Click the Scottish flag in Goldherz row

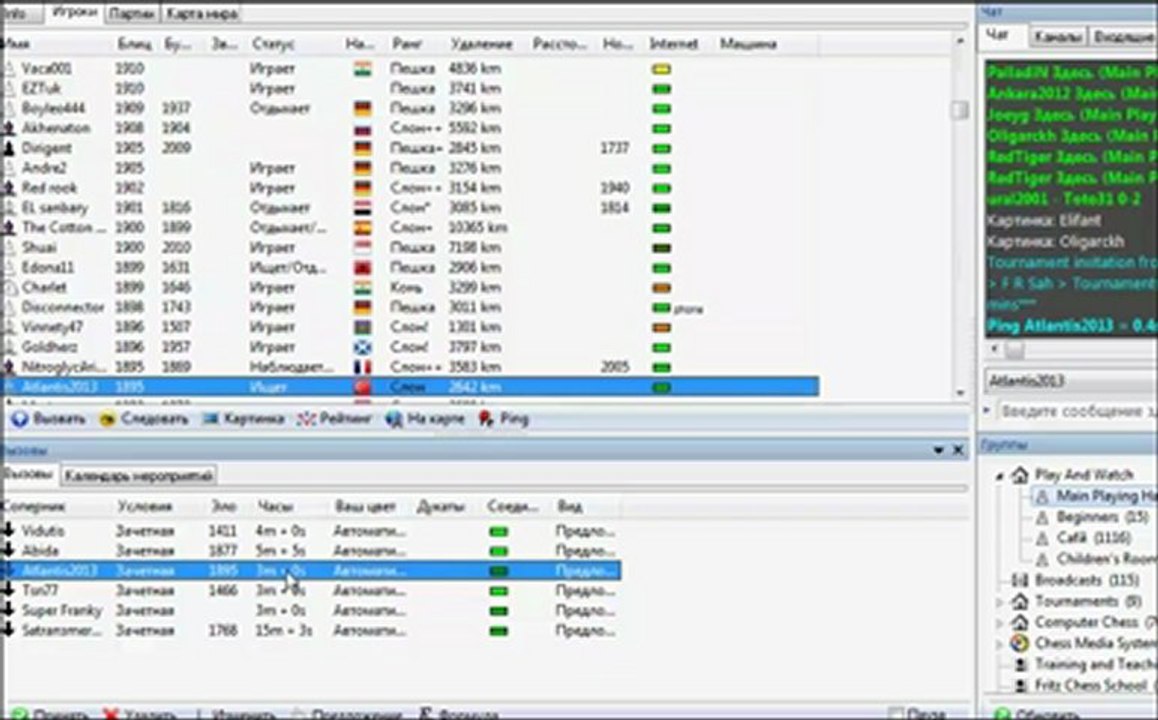pyautogui.click(x=362, y=347)
